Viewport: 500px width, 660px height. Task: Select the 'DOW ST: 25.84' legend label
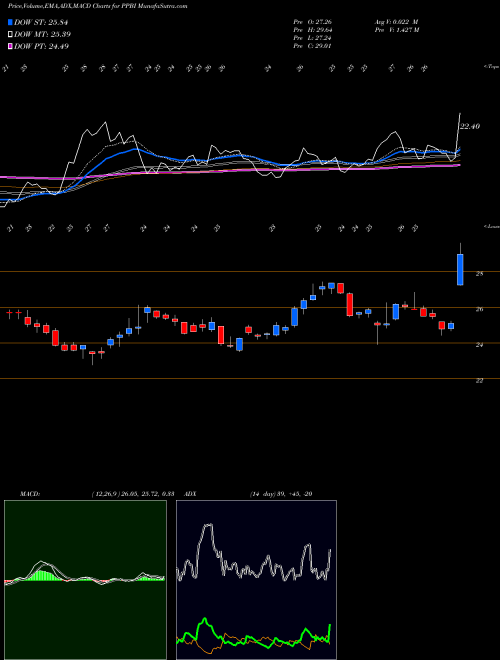pos(41,22)
